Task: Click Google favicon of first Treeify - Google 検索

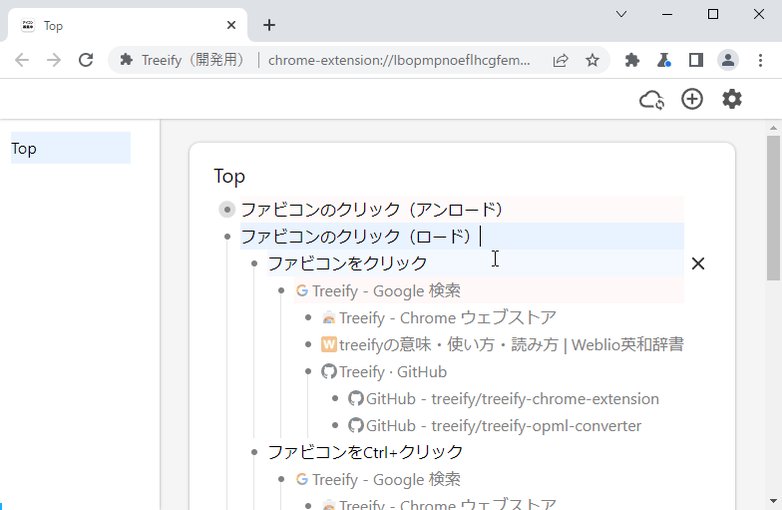Action: (x=302, y=291)
